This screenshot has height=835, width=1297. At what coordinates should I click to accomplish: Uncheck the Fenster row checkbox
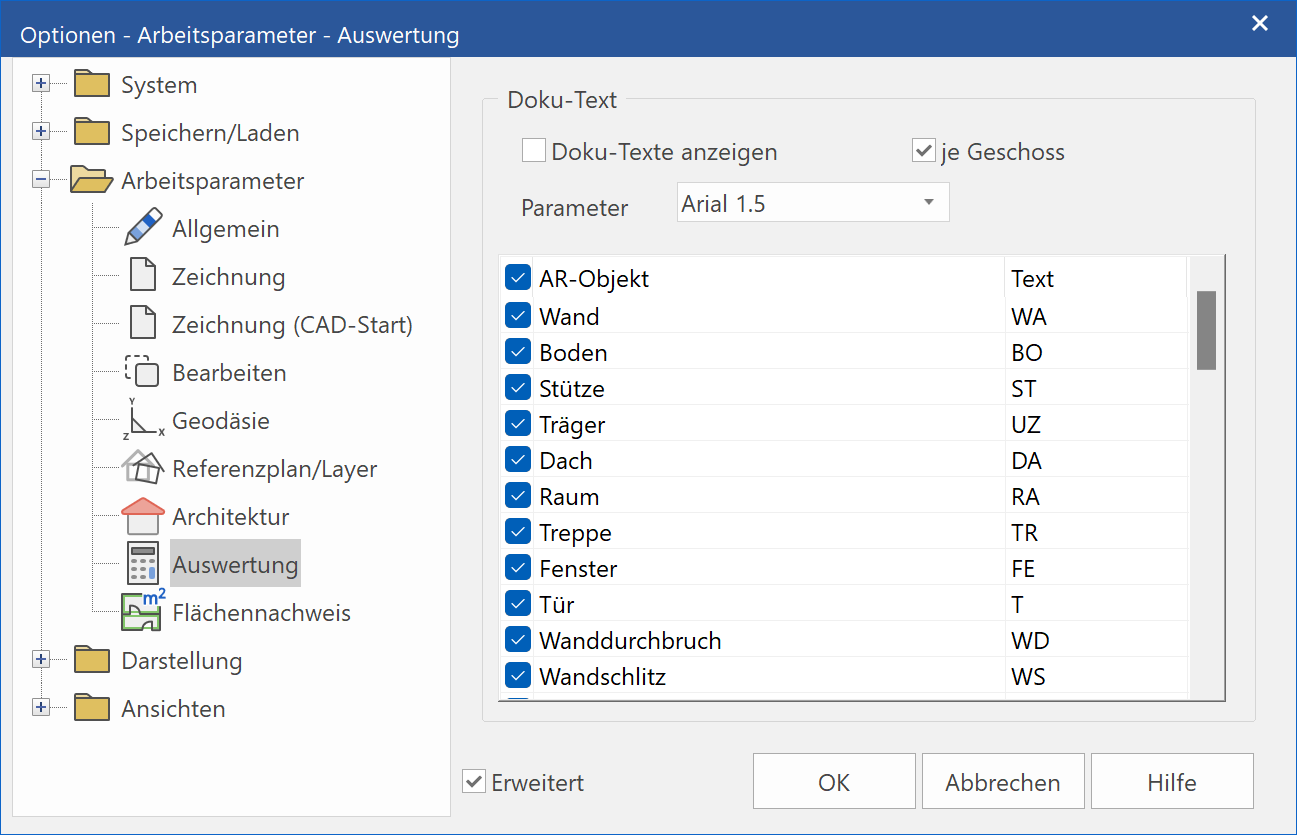[x=518, y=568]
